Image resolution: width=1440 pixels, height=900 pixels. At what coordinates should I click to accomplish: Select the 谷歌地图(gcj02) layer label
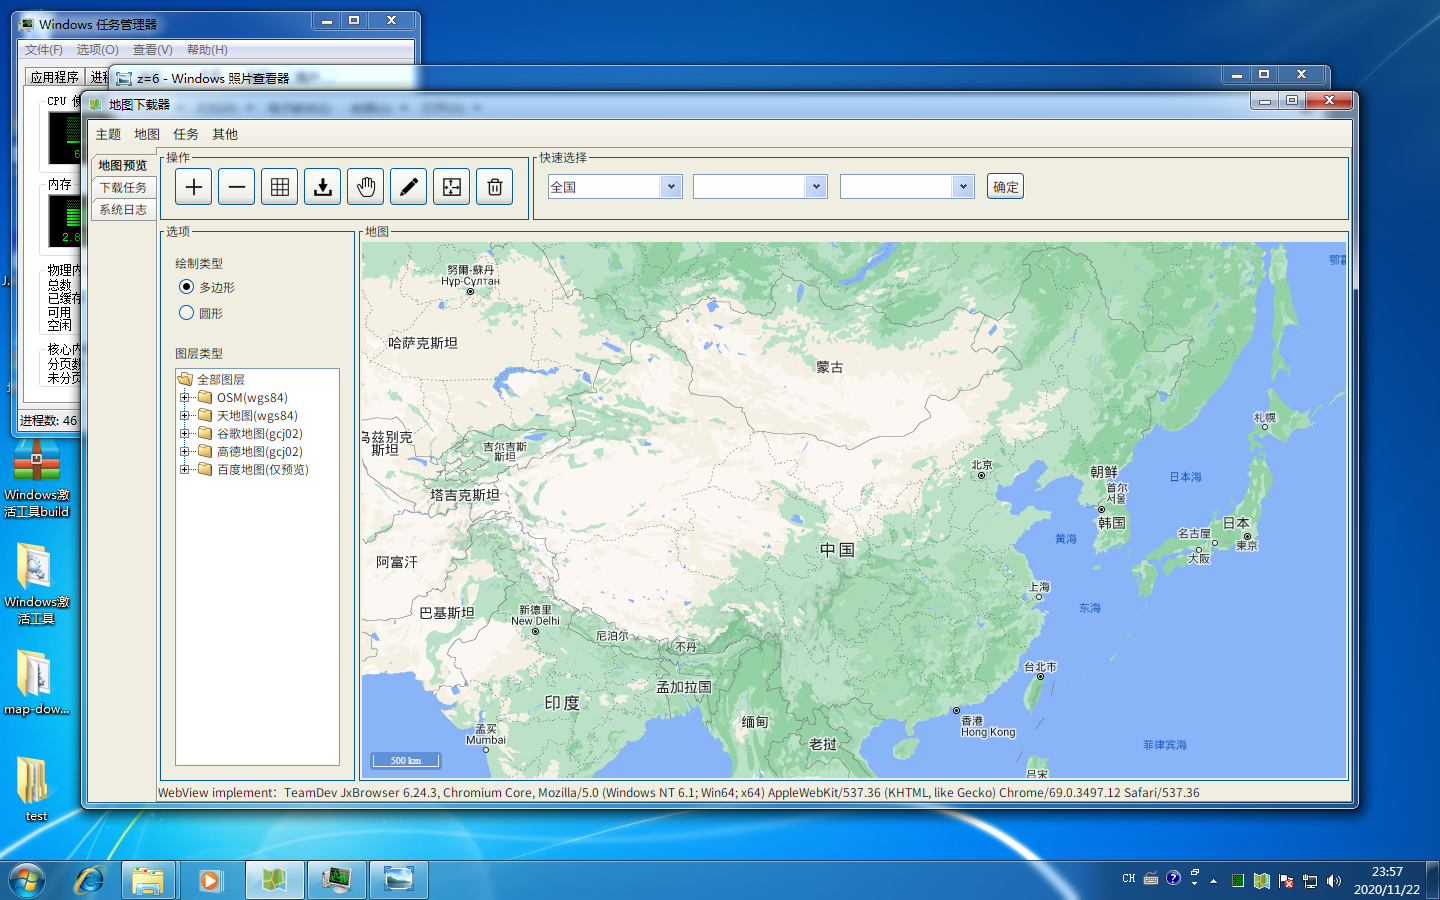(x=260, y=433)
